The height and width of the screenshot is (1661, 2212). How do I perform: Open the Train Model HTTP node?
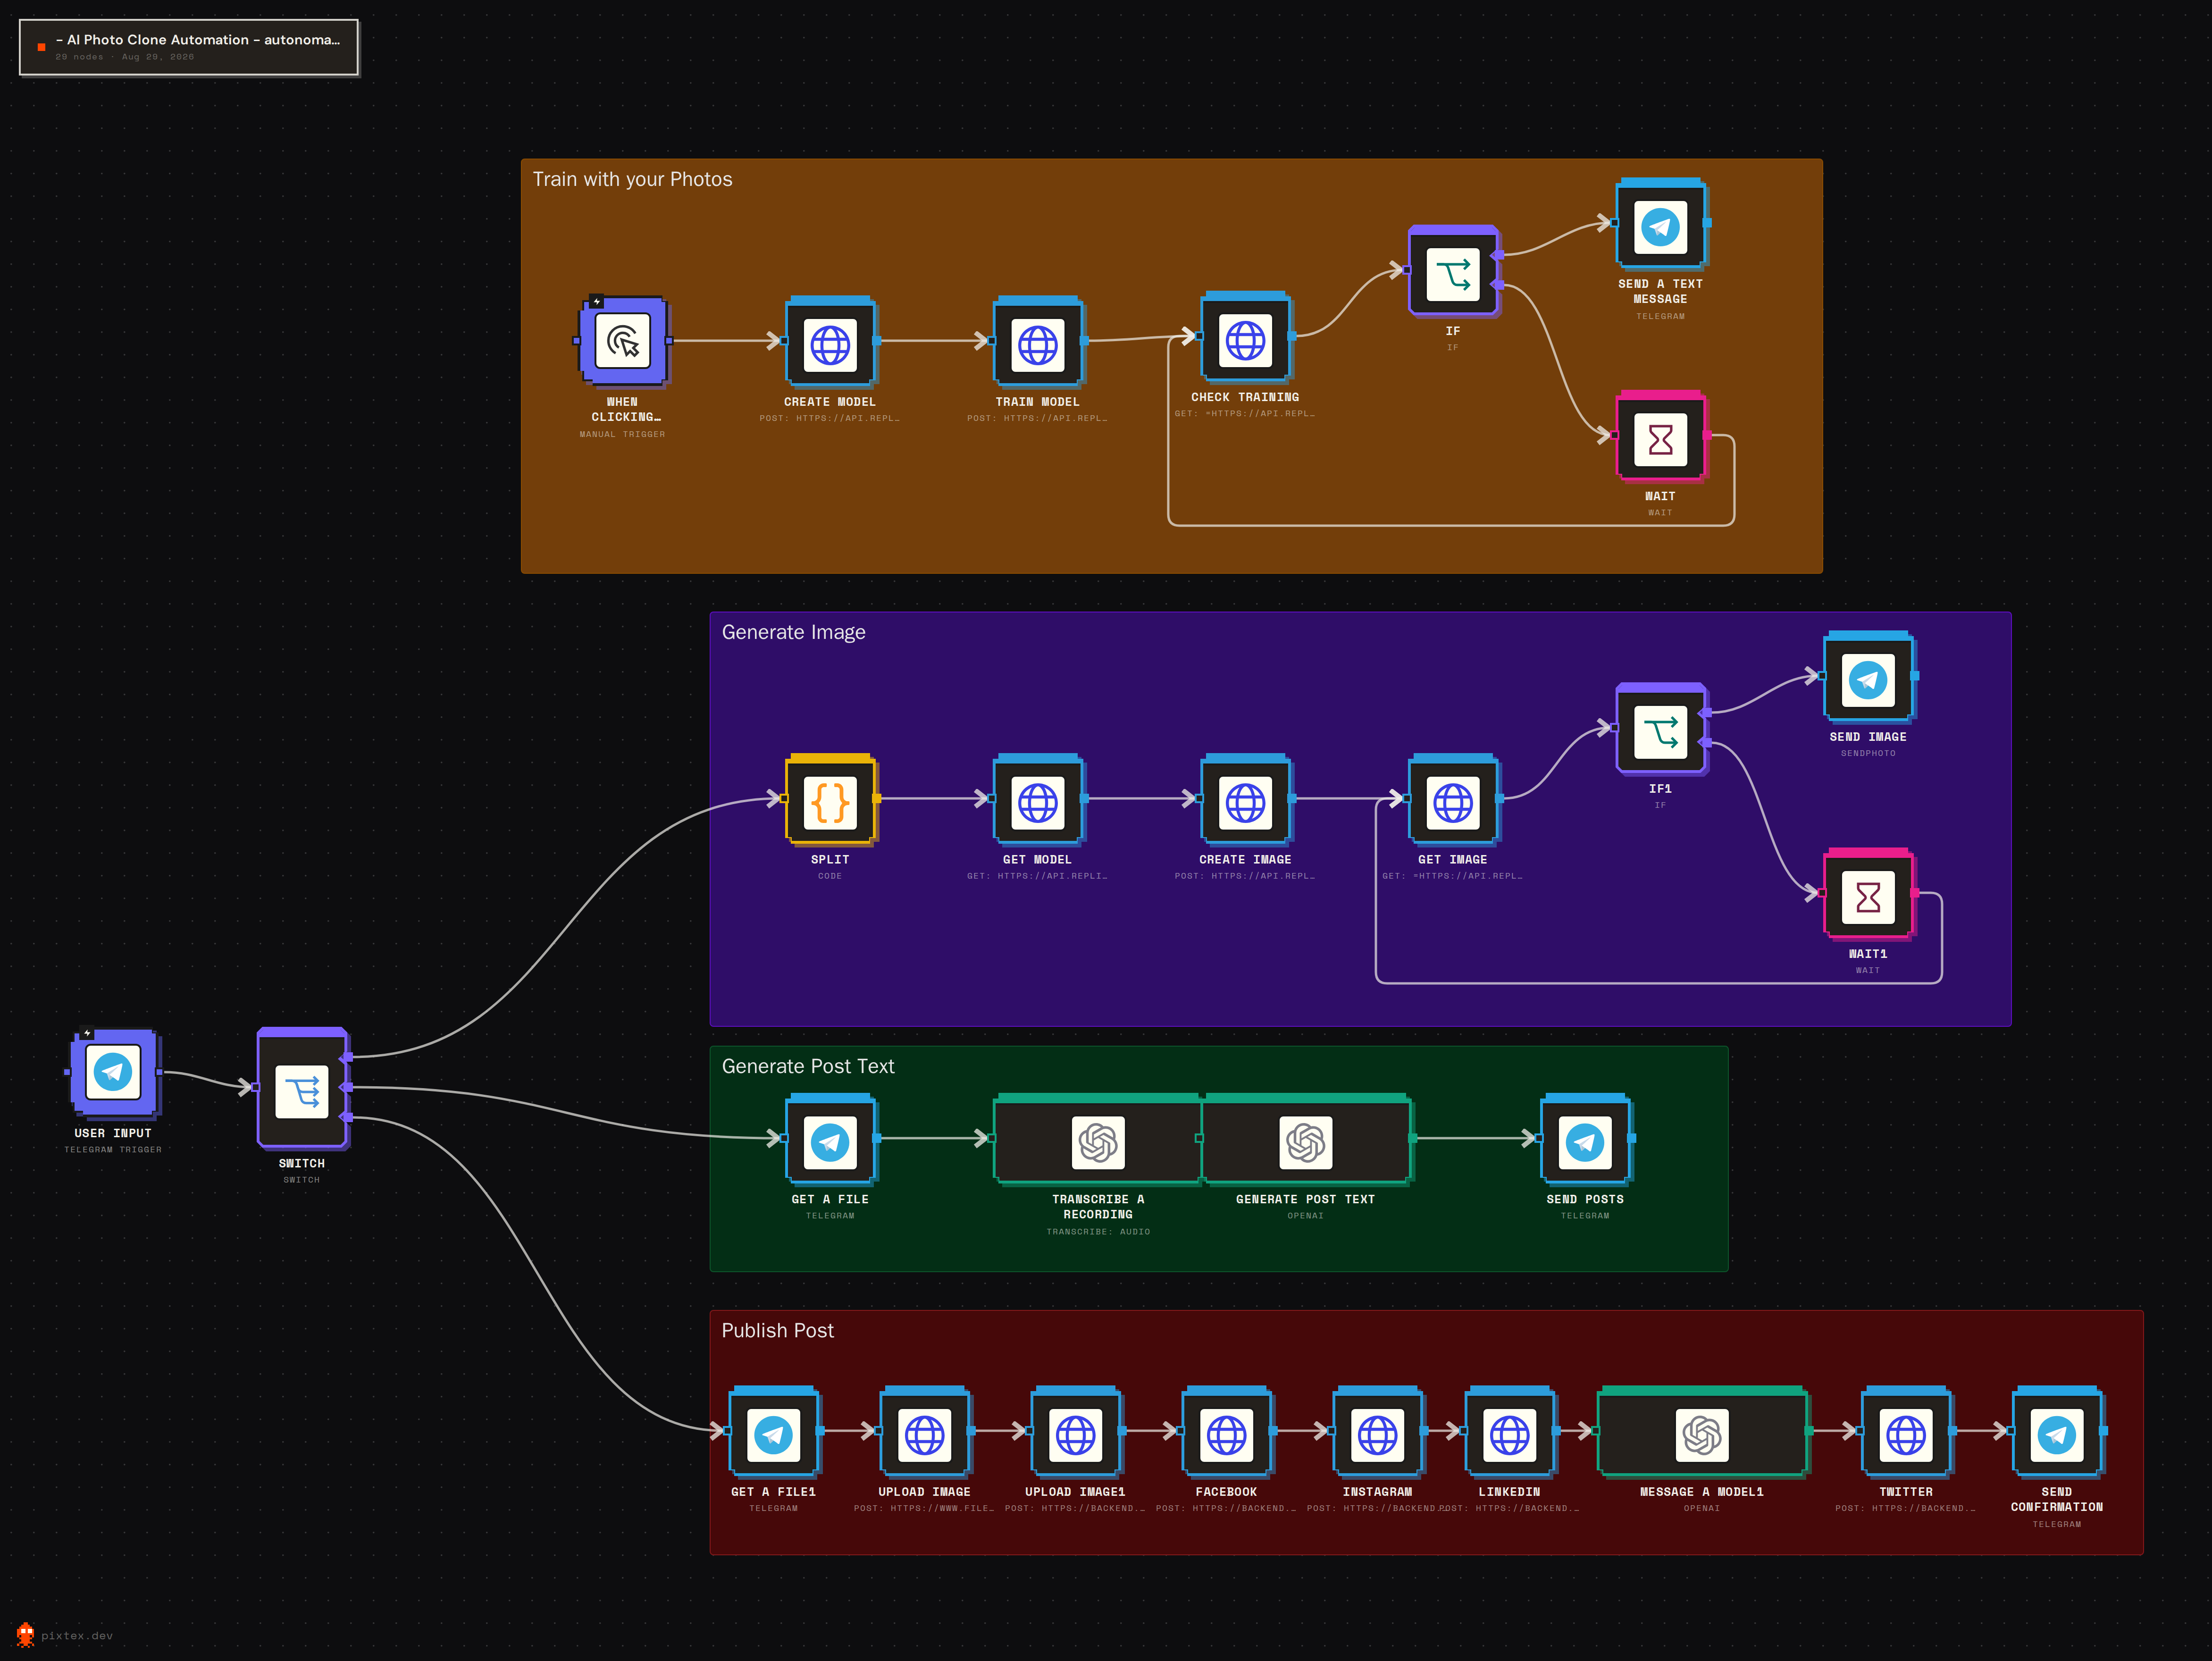tap(1038, 341)
